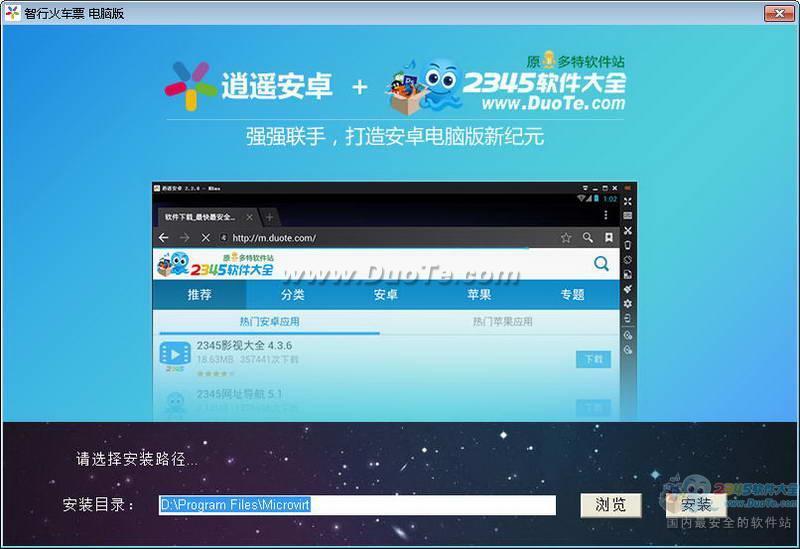
Task: Switch to the 安卓 tab
Action: (x=385, y=295)
